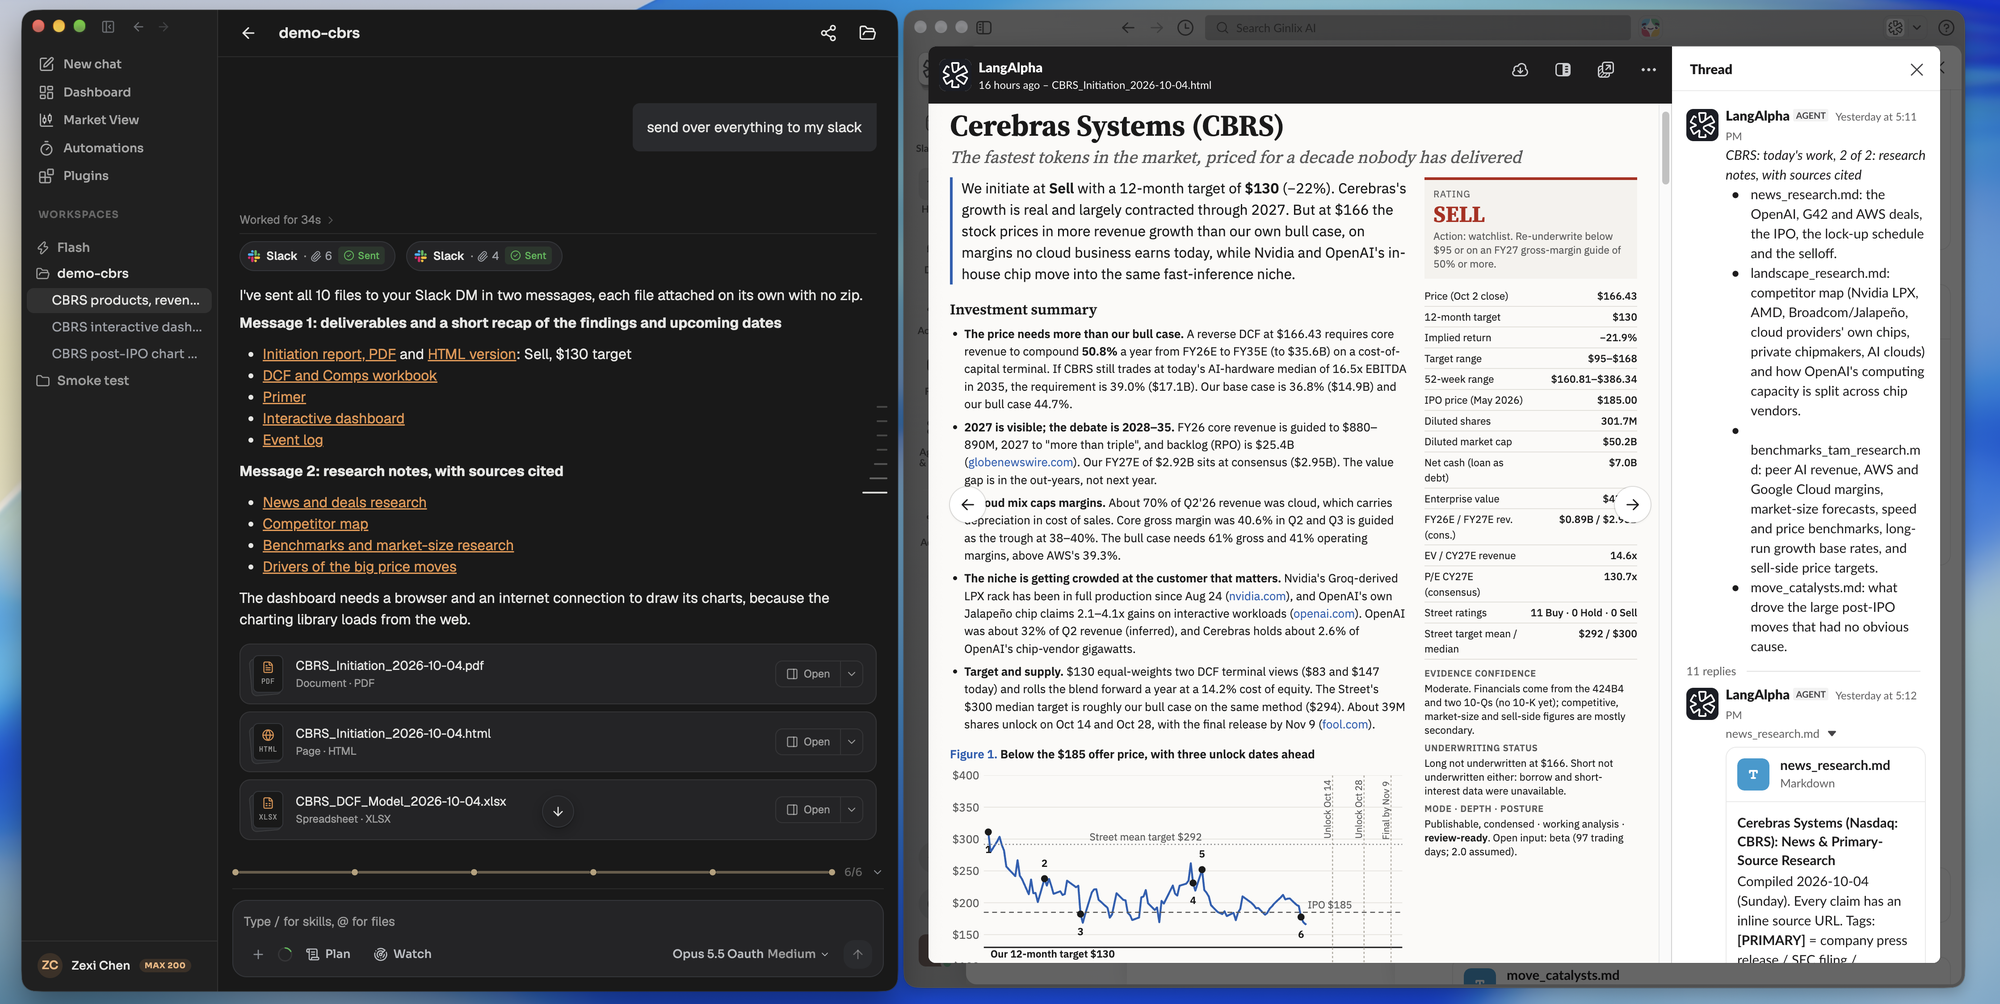Click the plus attach button in chat input
Viewport: 2000px width, 1004px height.
[x=258, y=954]
